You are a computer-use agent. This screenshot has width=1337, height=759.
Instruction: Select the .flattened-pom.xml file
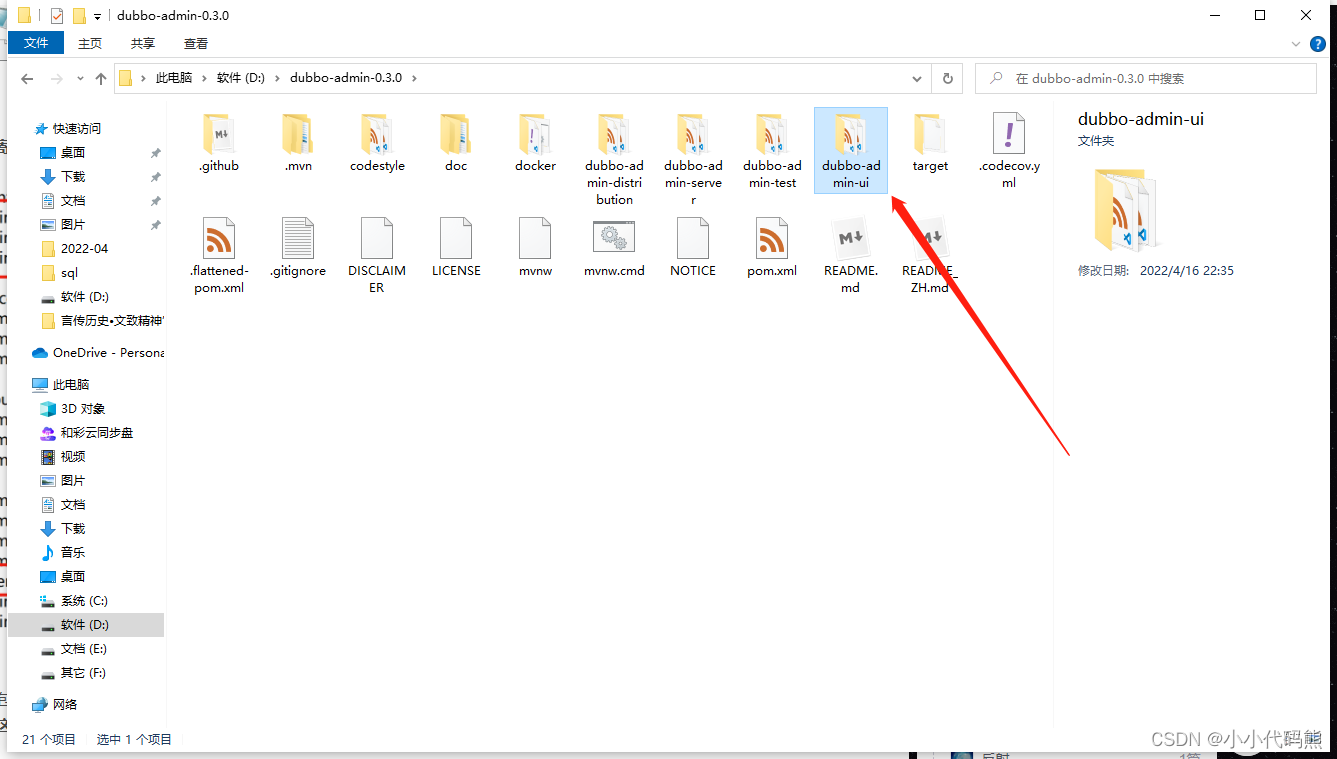point(218,256)
